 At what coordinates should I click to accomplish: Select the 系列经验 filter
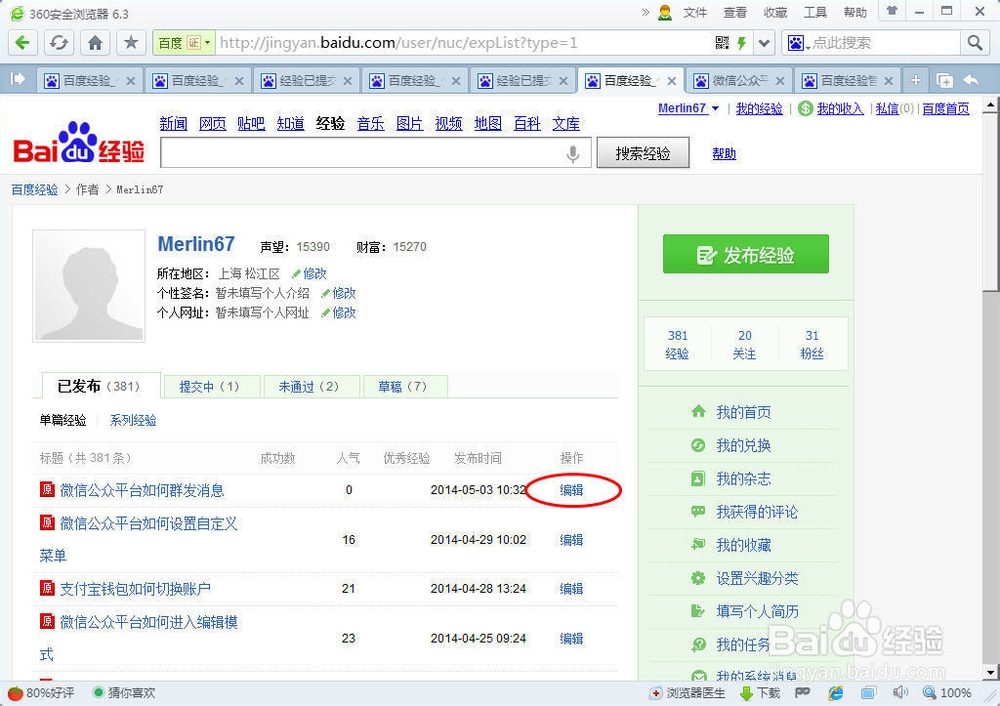tap(133, 420)
